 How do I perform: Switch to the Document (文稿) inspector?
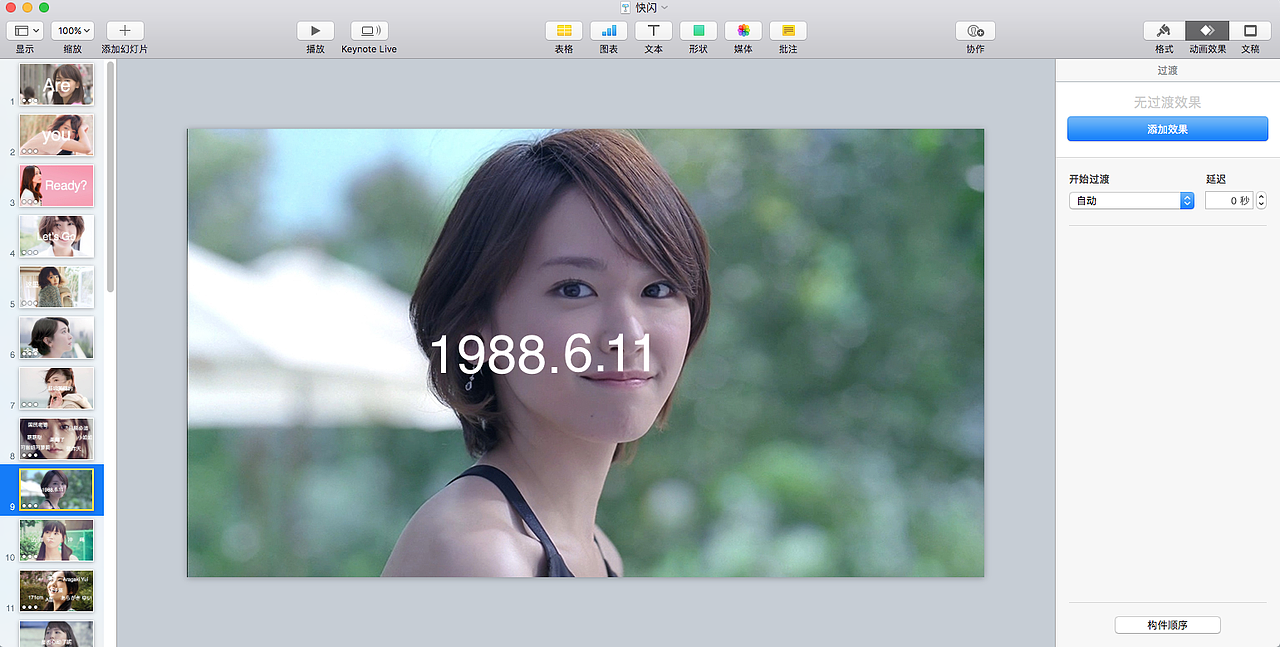coord(1250,31)
